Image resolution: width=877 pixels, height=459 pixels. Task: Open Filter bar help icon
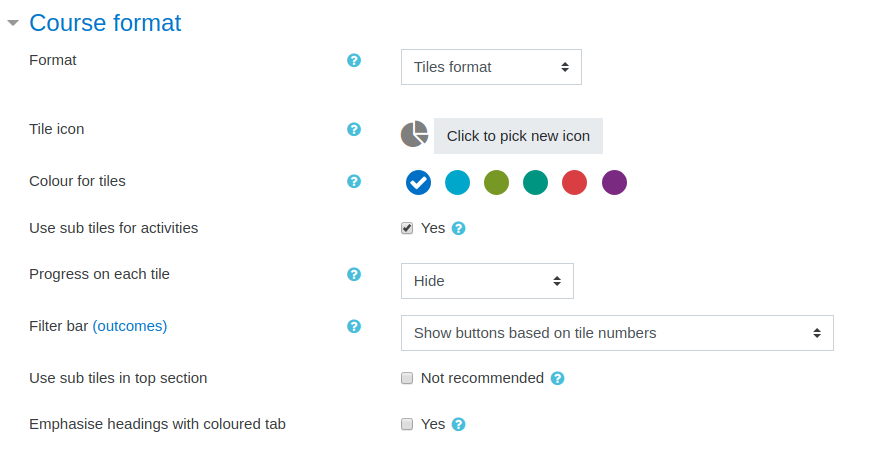point(353,326)
